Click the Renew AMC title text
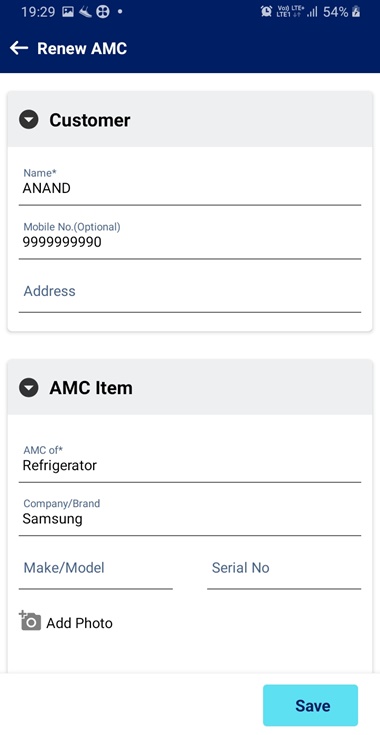 (82, 48)
